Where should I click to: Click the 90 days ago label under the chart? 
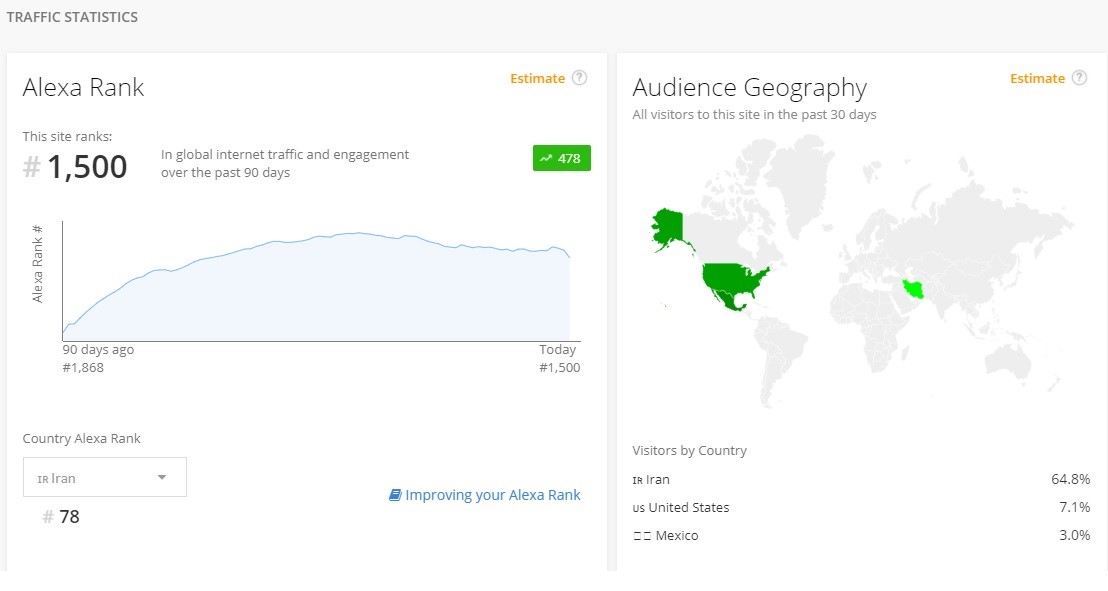(x=98, y=350)
